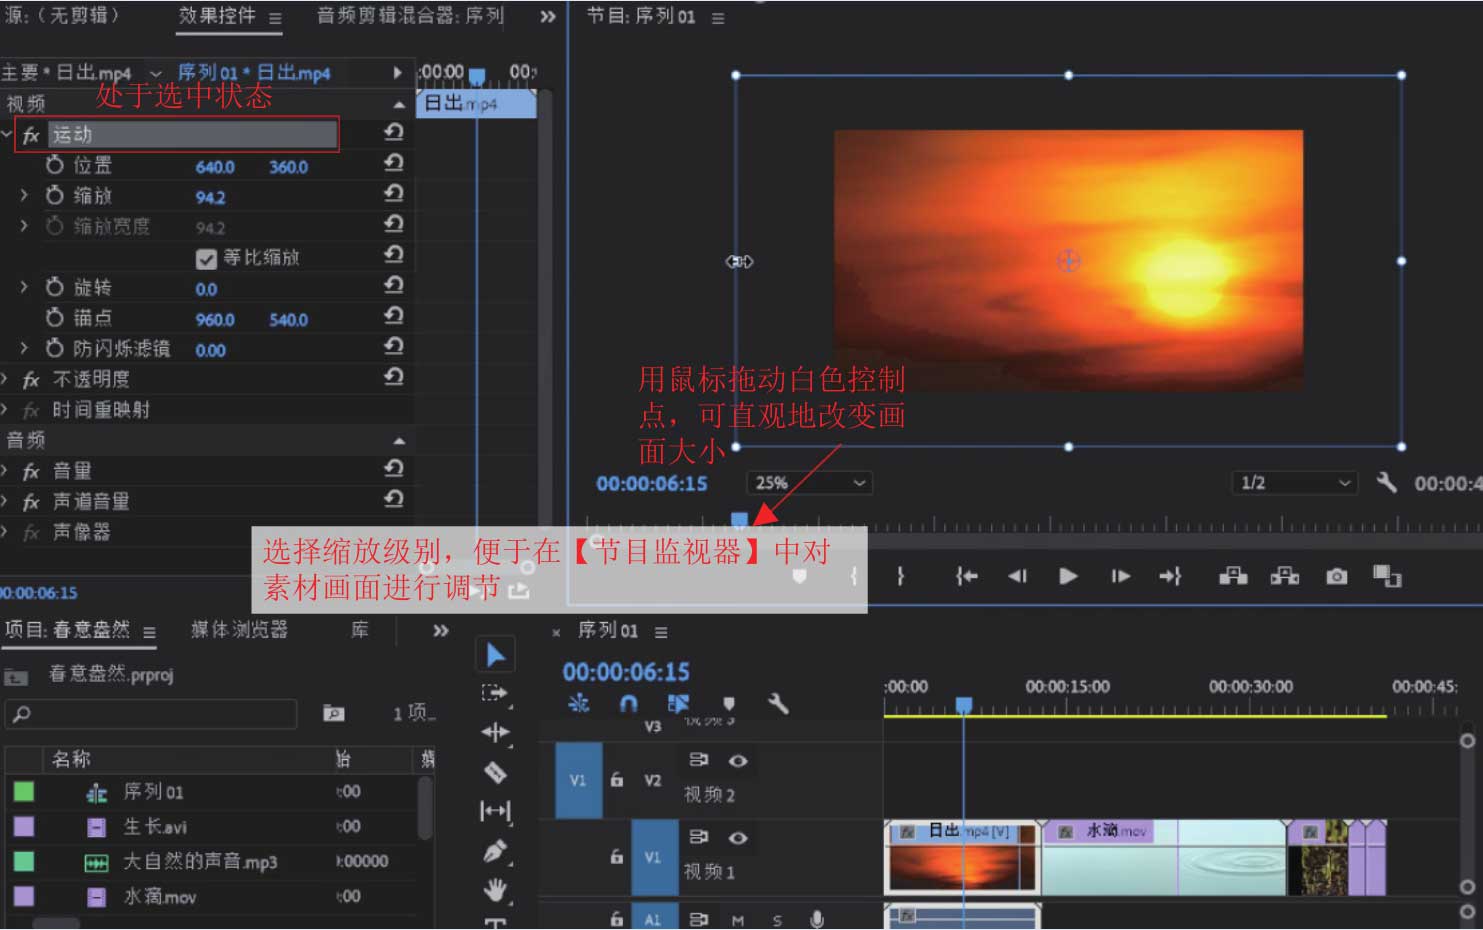Show more source panel tabs (>>)
The height and width of the screenshot is (930, 1483).
coord(548,16)
